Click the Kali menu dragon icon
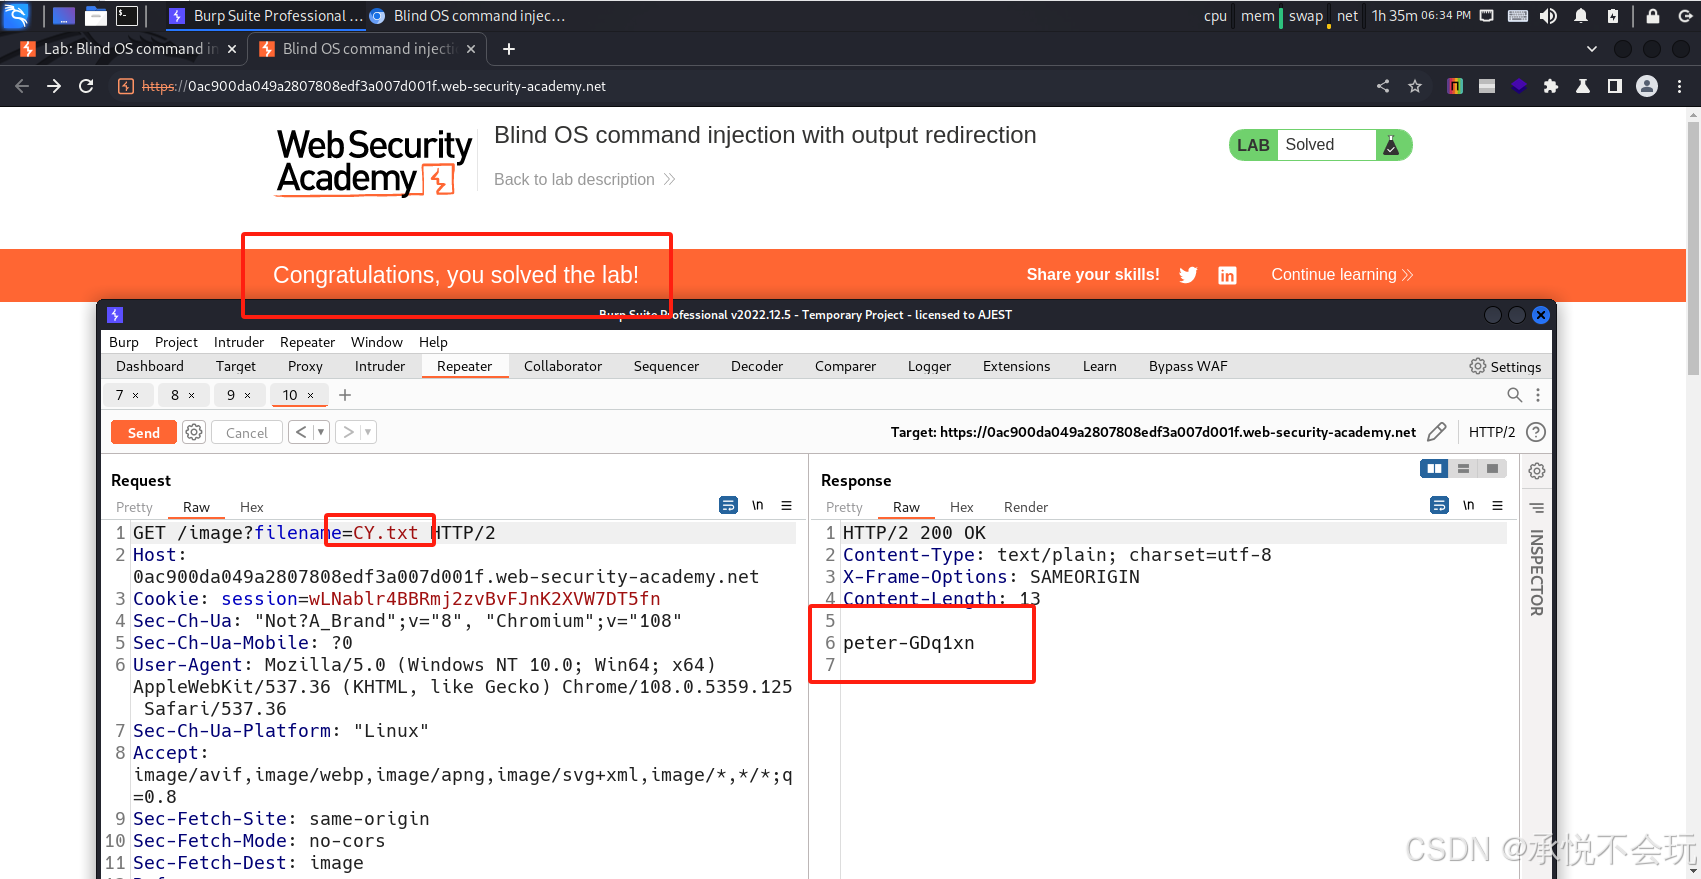 click(16, 15)
